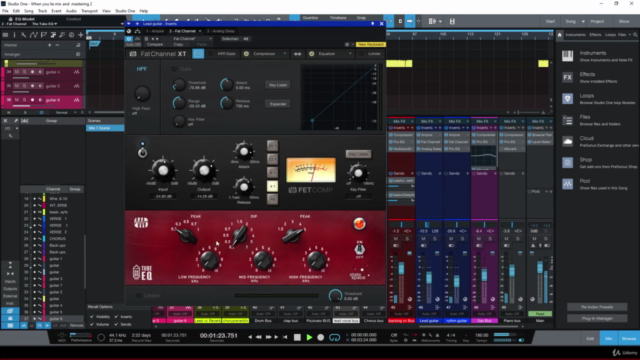Mute the guitar 4 track
The height and width of the screenshot is (360, 640).
point(17,72)
